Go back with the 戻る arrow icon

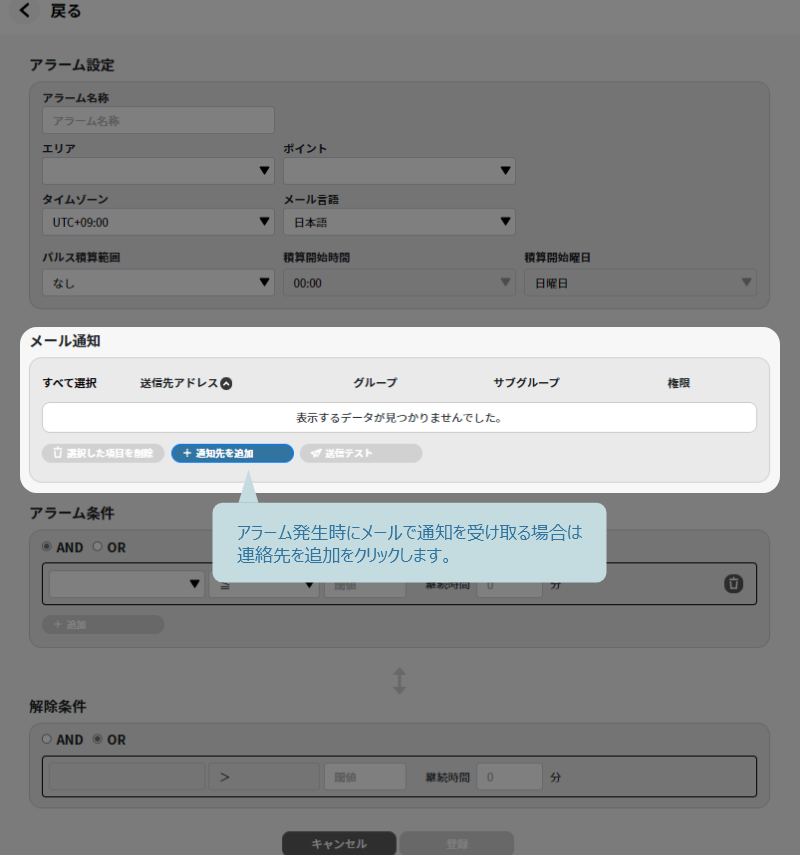25,10
